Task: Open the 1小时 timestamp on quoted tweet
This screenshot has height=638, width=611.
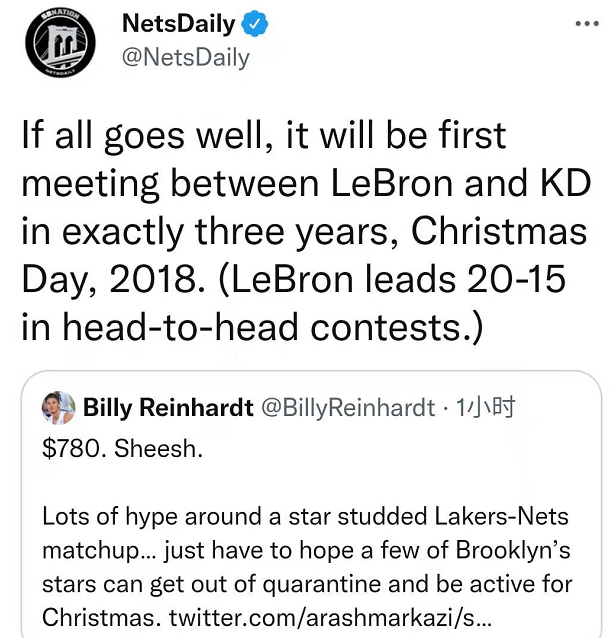Action: (x=485, y=407)
